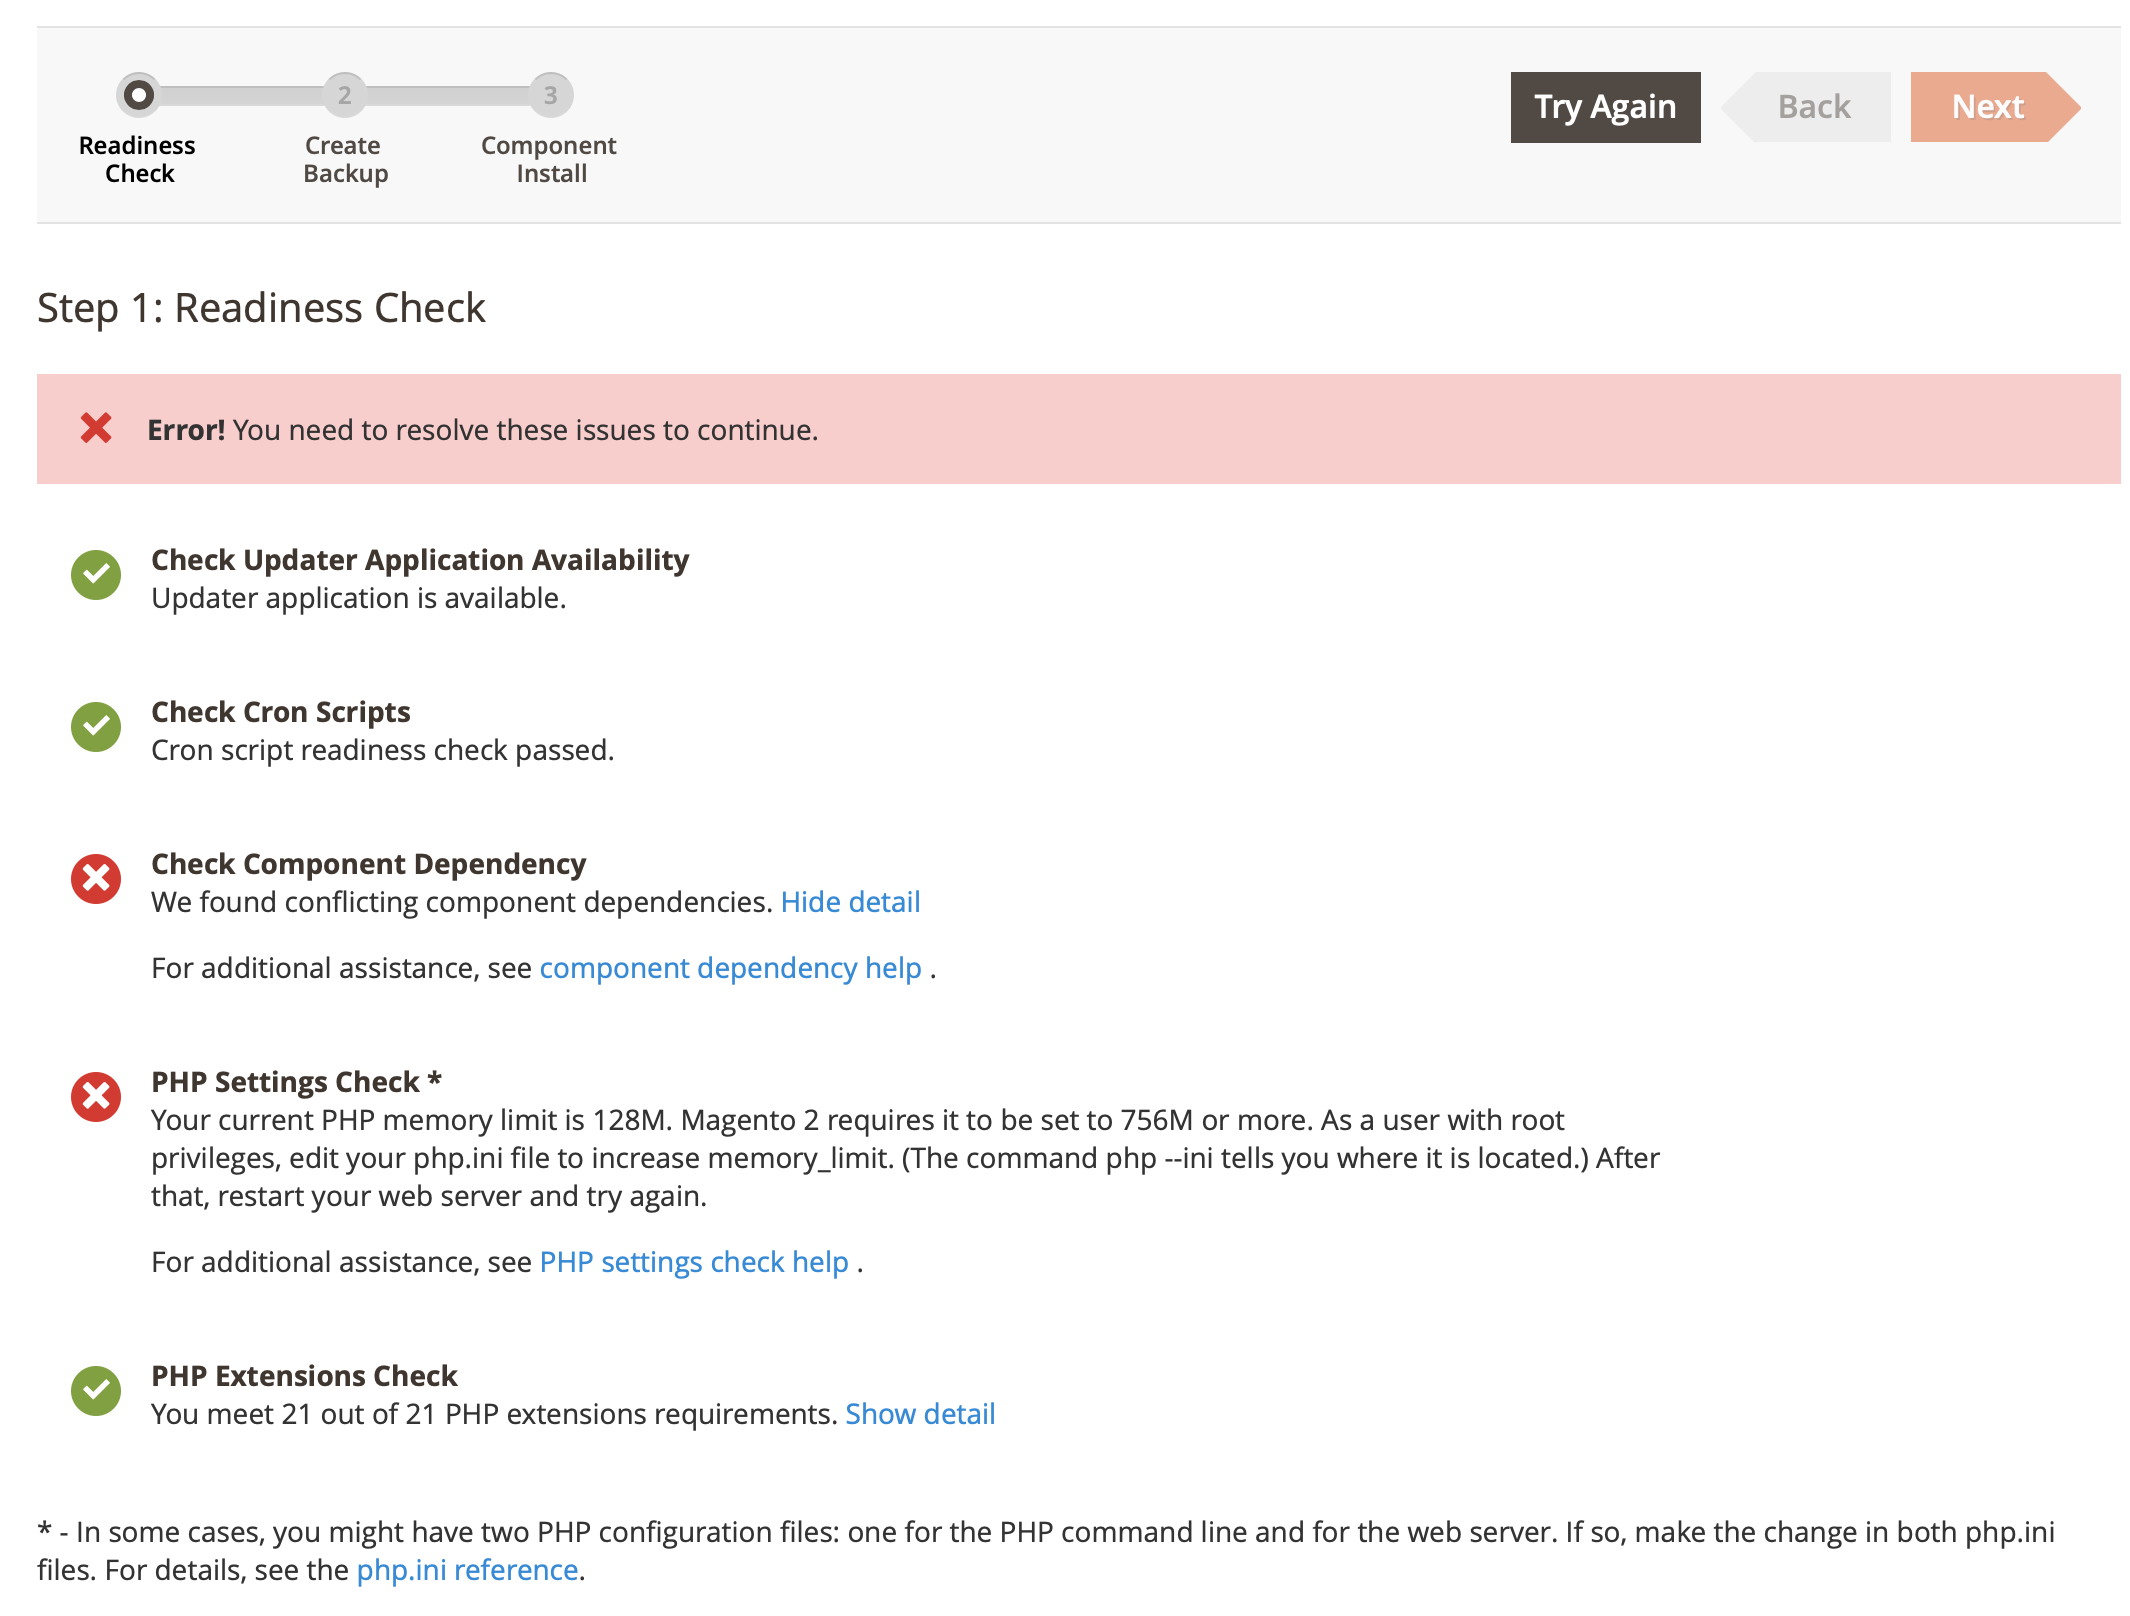The height and width of the screenshot is (1616, 2130).
Task: Click the step 2 circle for Create Backup
Action: click(x=344, y=96)
